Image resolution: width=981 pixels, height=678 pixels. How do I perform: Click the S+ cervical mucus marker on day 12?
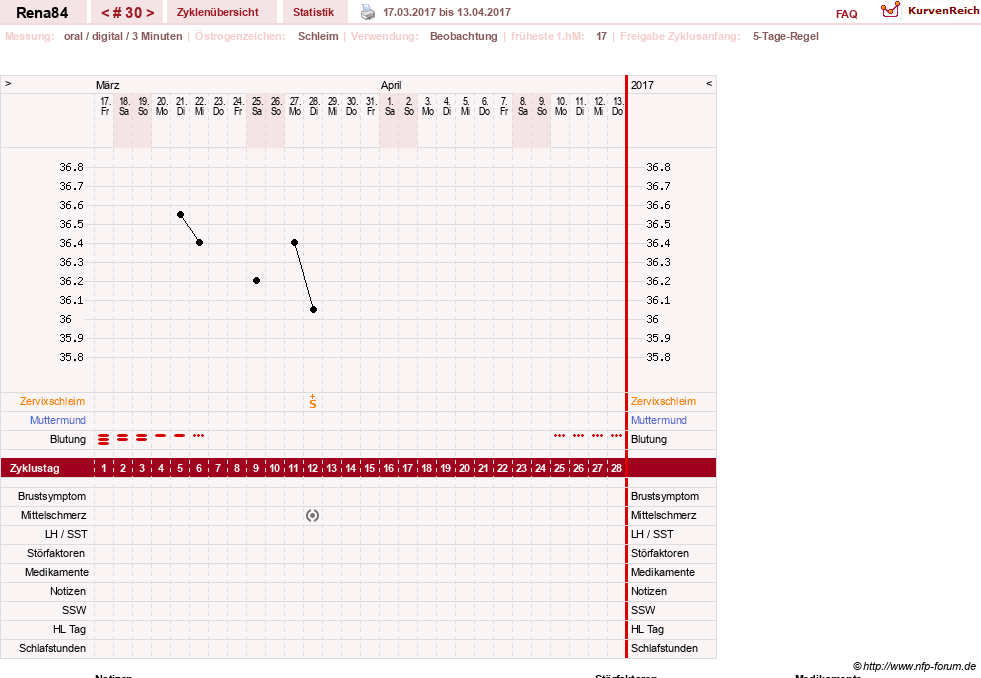click(x=313, y=402)
